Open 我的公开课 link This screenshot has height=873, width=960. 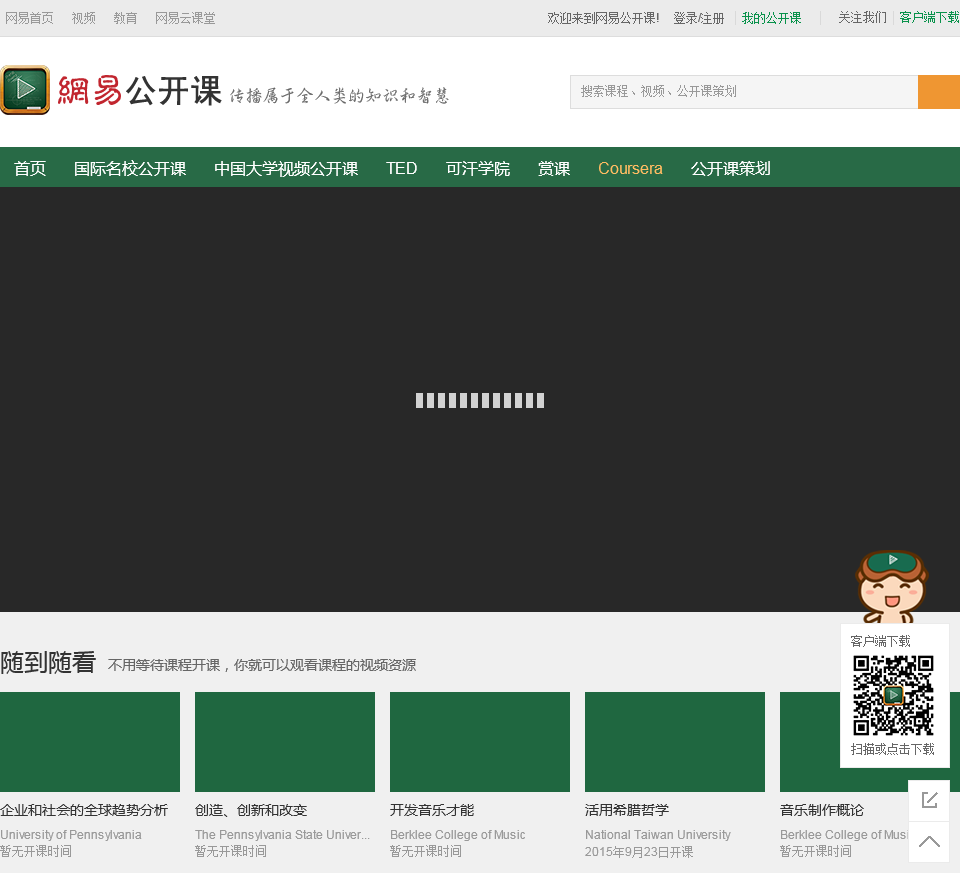click(x=771, y=18)
